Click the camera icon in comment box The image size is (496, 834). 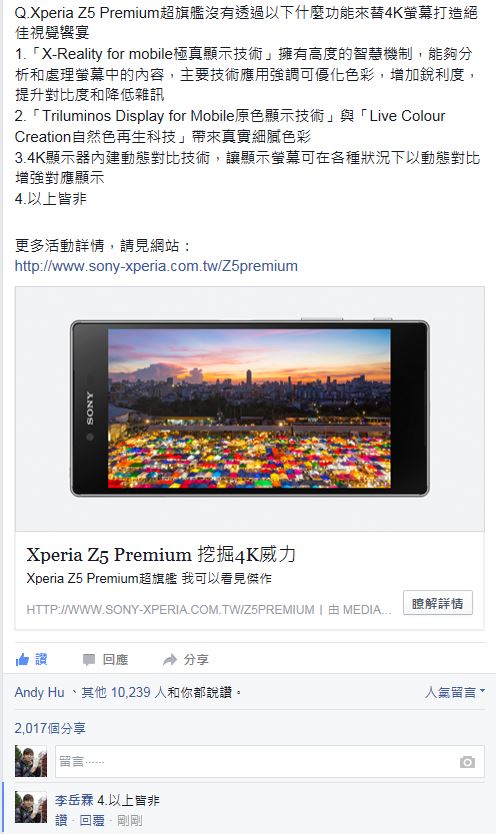467,762
